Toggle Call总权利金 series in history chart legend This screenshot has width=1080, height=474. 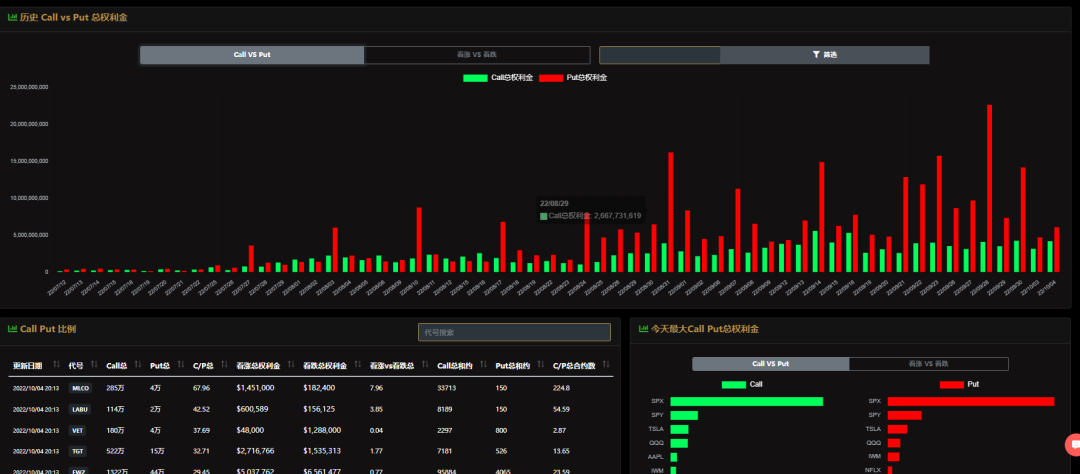(x=499, y=78)
